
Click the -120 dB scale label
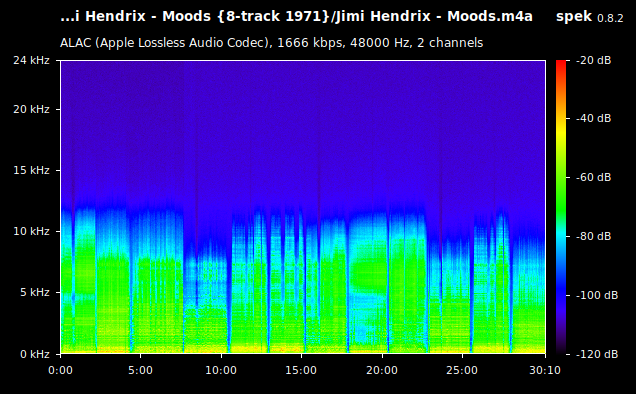click(x=597, y=354)
